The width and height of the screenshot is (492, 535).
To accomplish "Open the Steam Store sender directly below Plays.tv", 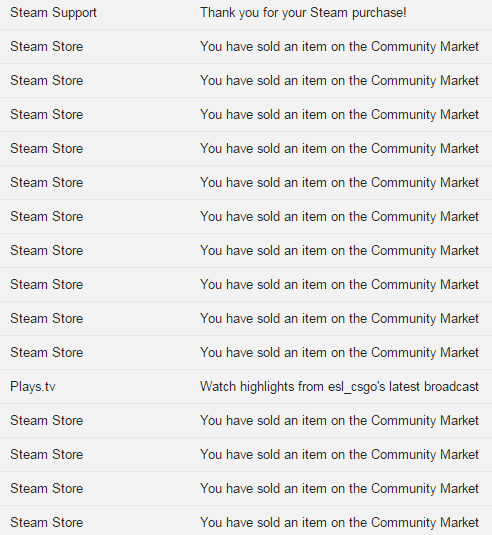I will [47, 420].
